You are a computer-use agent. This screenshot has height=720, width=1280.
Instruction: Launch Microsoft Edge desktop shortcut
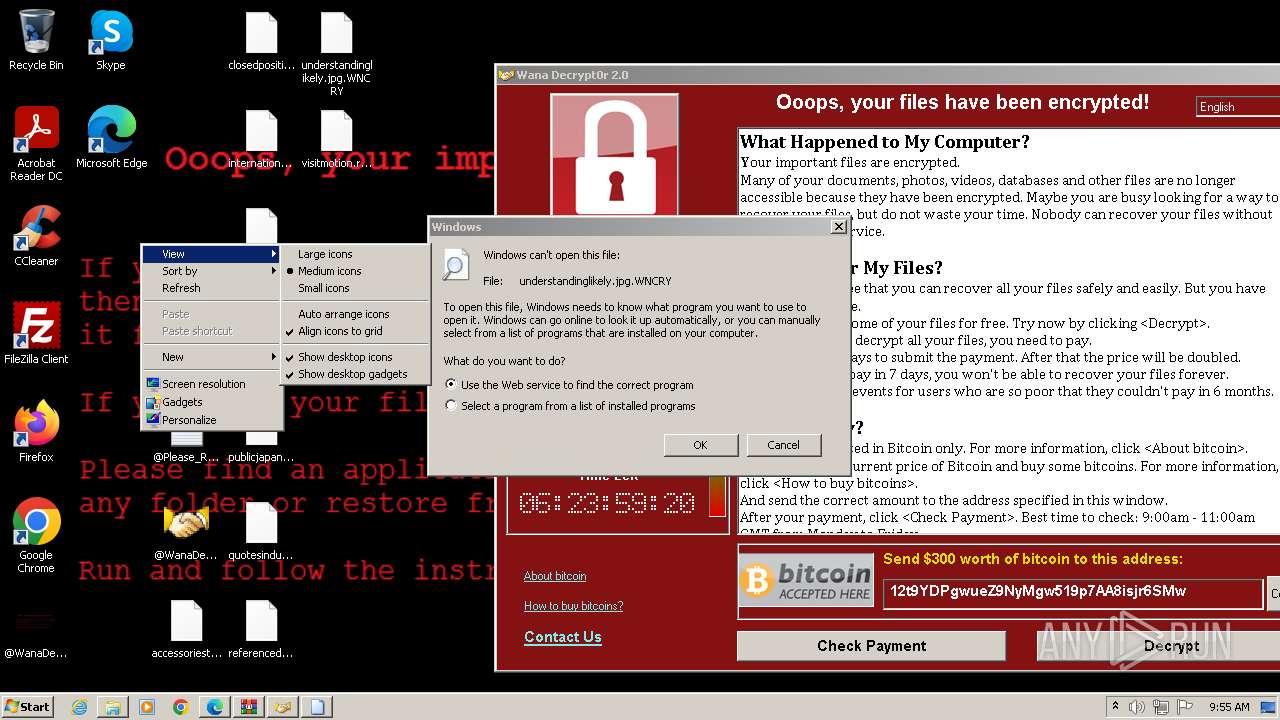(x=111, y=138)
